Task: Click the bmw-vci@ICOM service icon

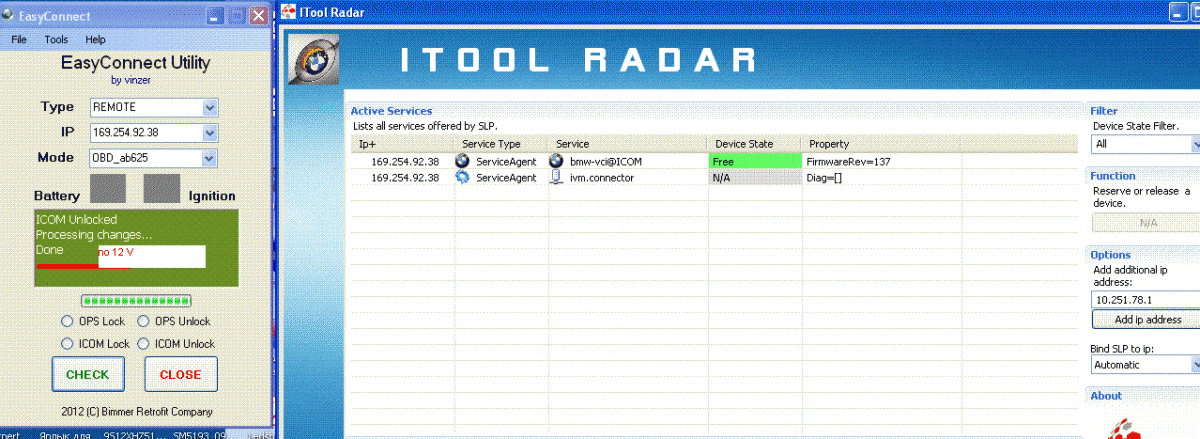Action: (556, 161)
